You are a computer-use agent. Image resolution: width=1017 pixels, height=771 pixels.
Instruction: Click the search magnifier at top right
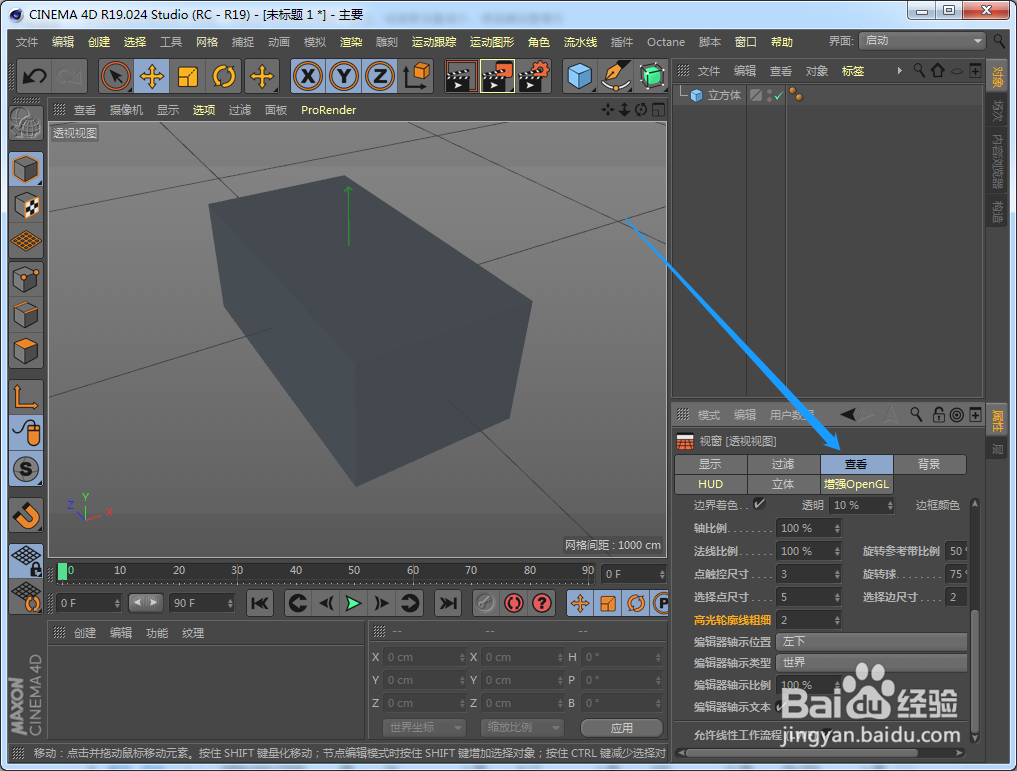point(999,42)
